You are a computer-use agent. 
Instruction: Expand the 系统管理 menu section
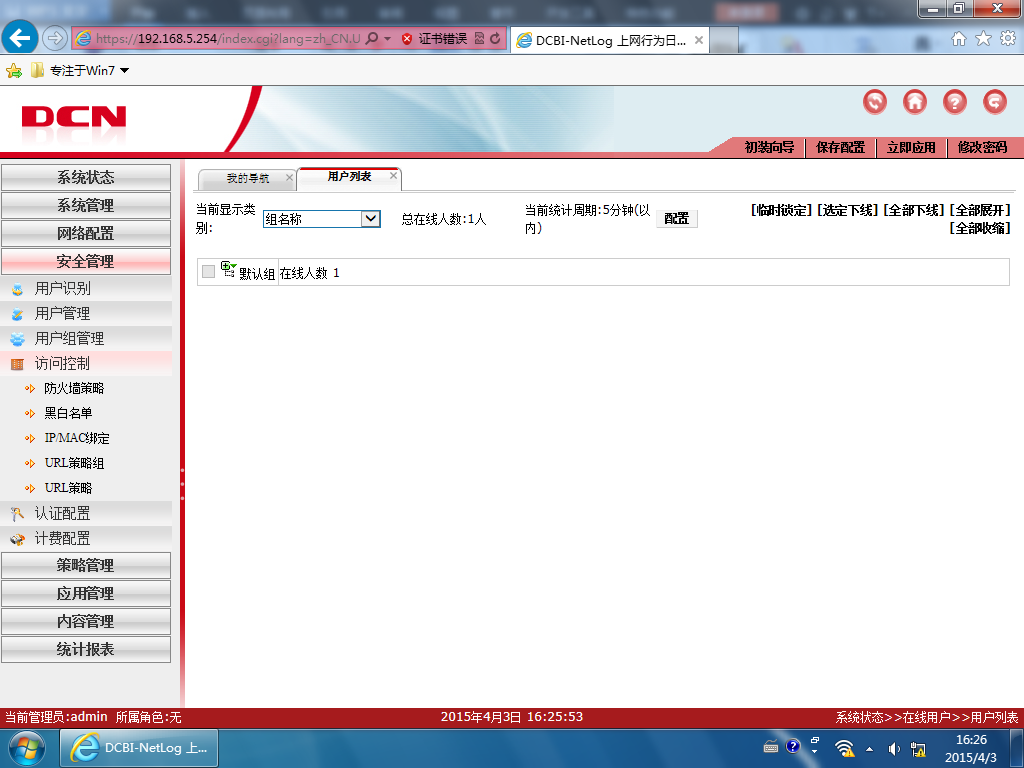coord(86,206)
